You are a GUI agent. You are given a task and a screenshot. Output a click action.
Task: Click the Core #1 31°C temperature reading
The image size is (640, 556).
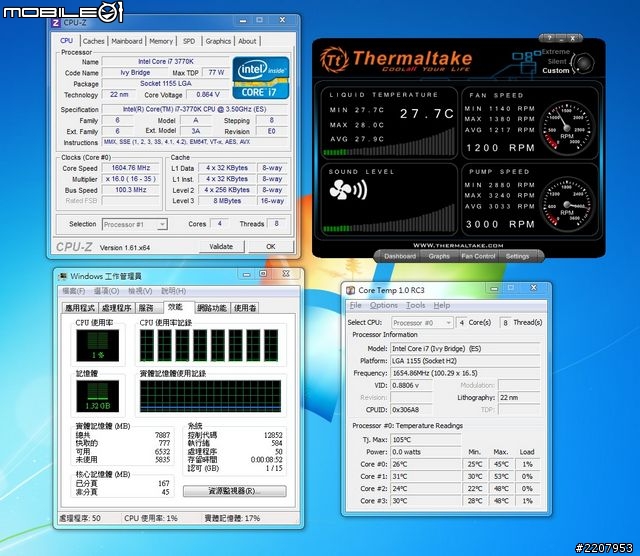[426, 477]
